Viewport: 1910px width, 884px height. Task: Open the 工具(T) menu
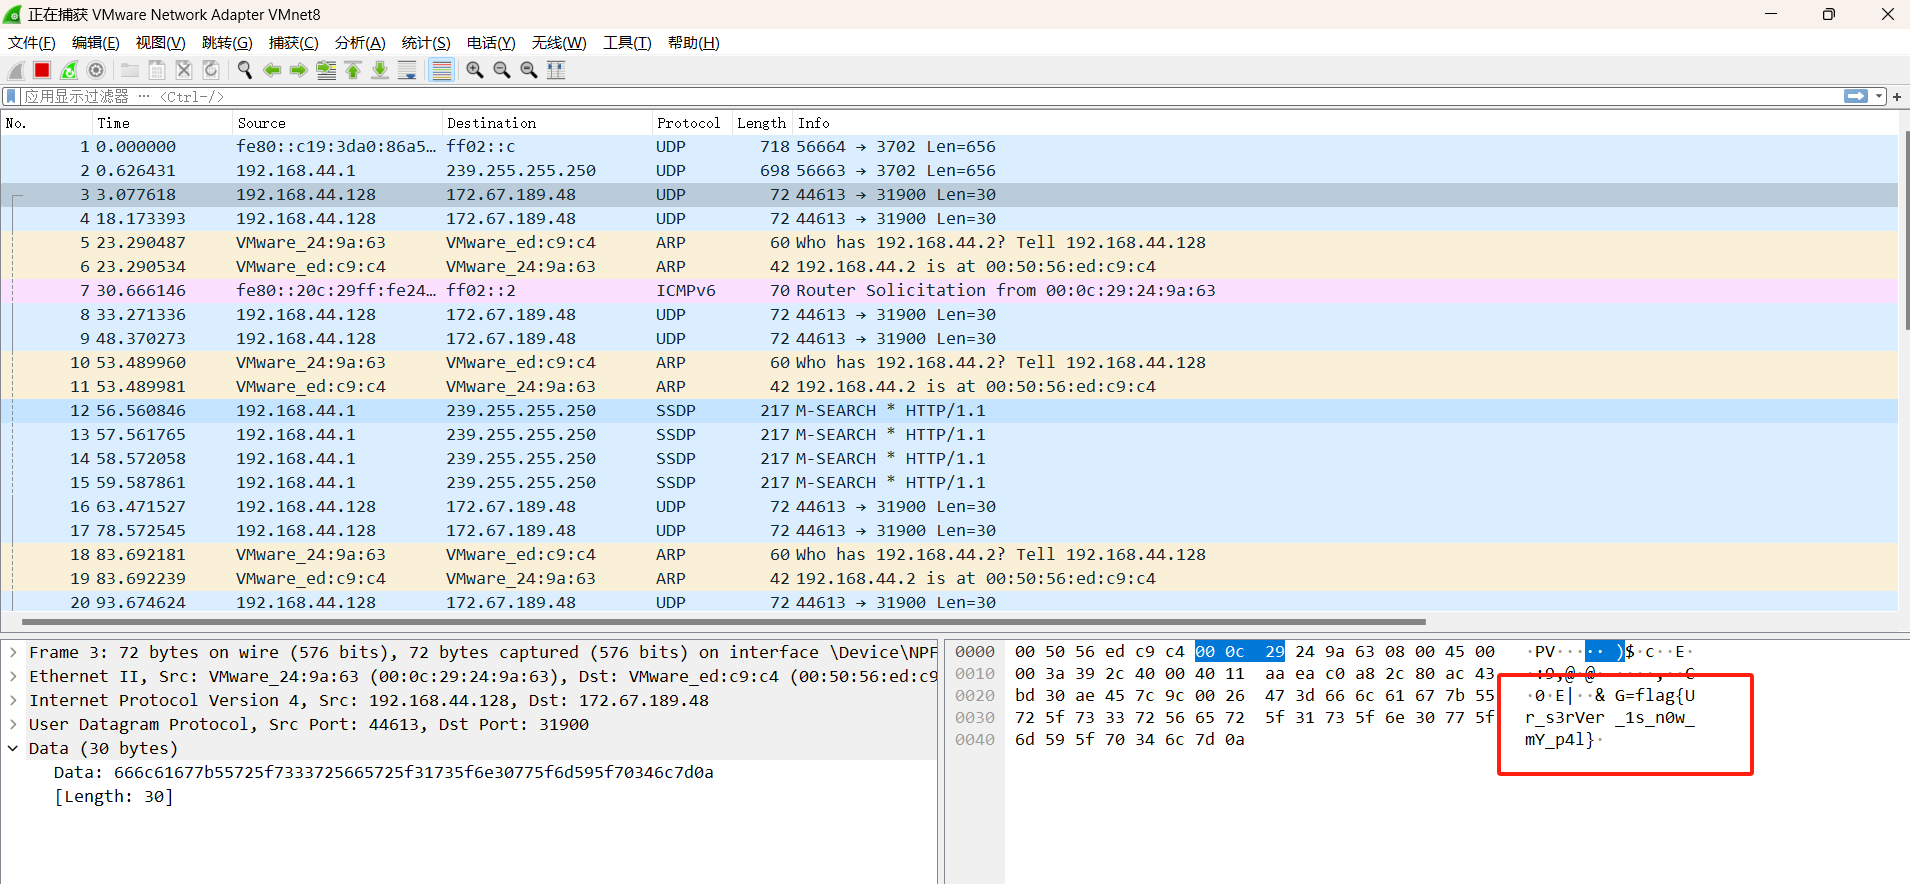627,42
